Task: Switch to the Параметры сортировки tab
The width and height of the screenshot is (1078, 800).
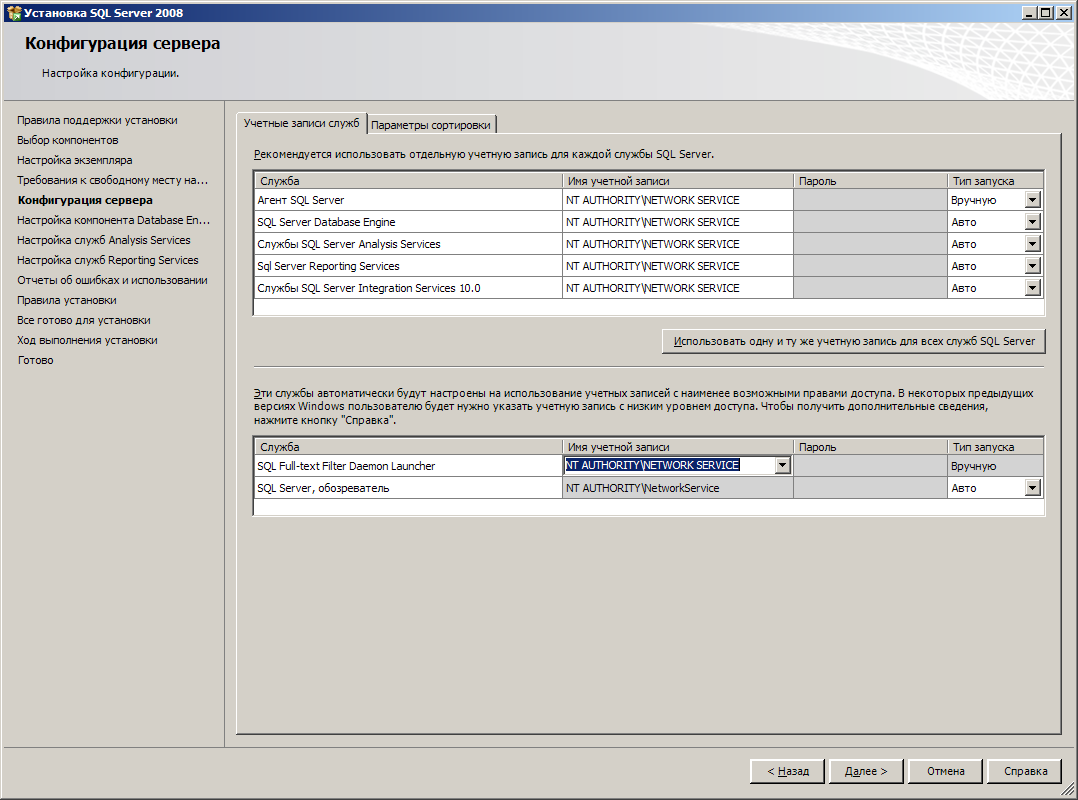Action: [x=431, y=125]
